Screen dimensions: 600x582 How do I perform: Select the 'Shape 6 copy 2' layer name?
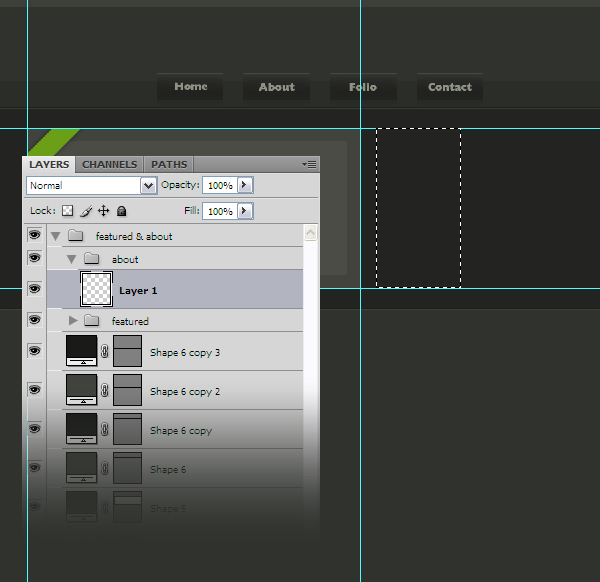pyautogui.click(x=185, y=391)
